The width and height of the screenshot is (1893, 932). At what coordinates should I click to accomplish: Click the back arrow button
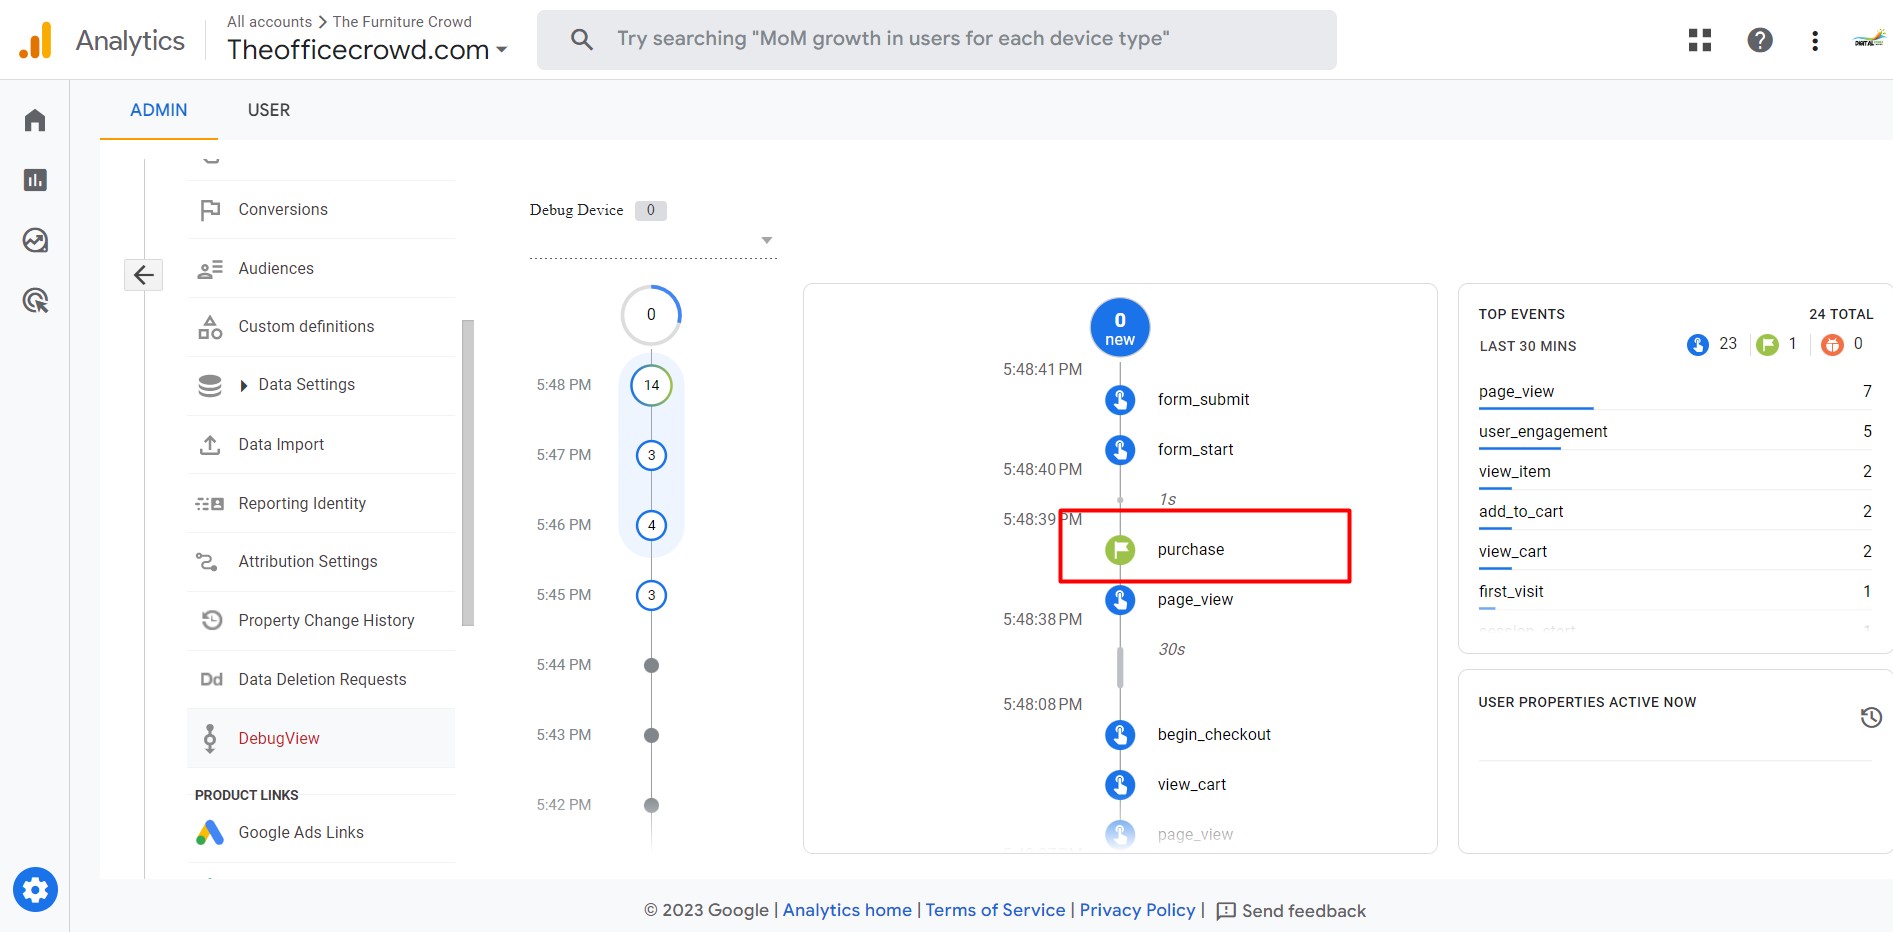[x=143, y=274]
